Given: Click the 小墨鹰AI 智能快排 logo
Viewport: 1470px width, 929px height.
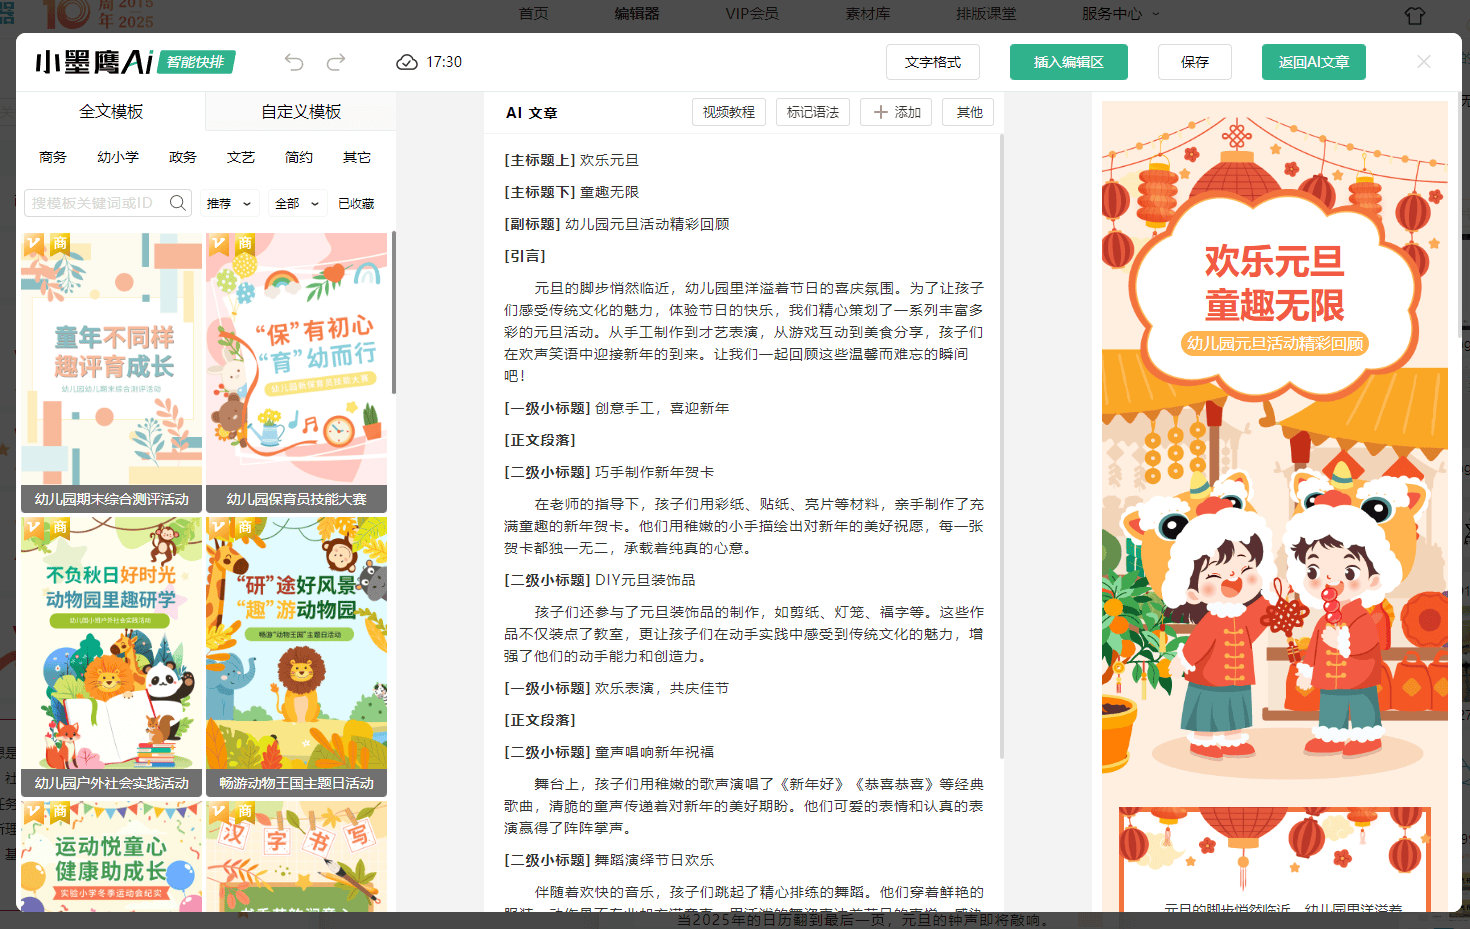Looking at the screenshot, I should [130, 62].
